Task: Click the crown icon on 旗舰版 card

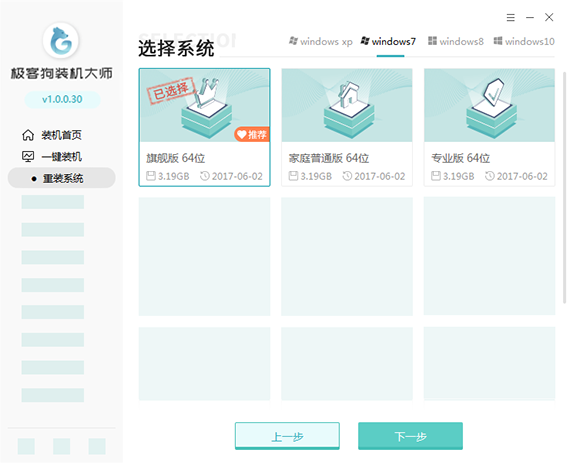Action: [x=206, y=92]
